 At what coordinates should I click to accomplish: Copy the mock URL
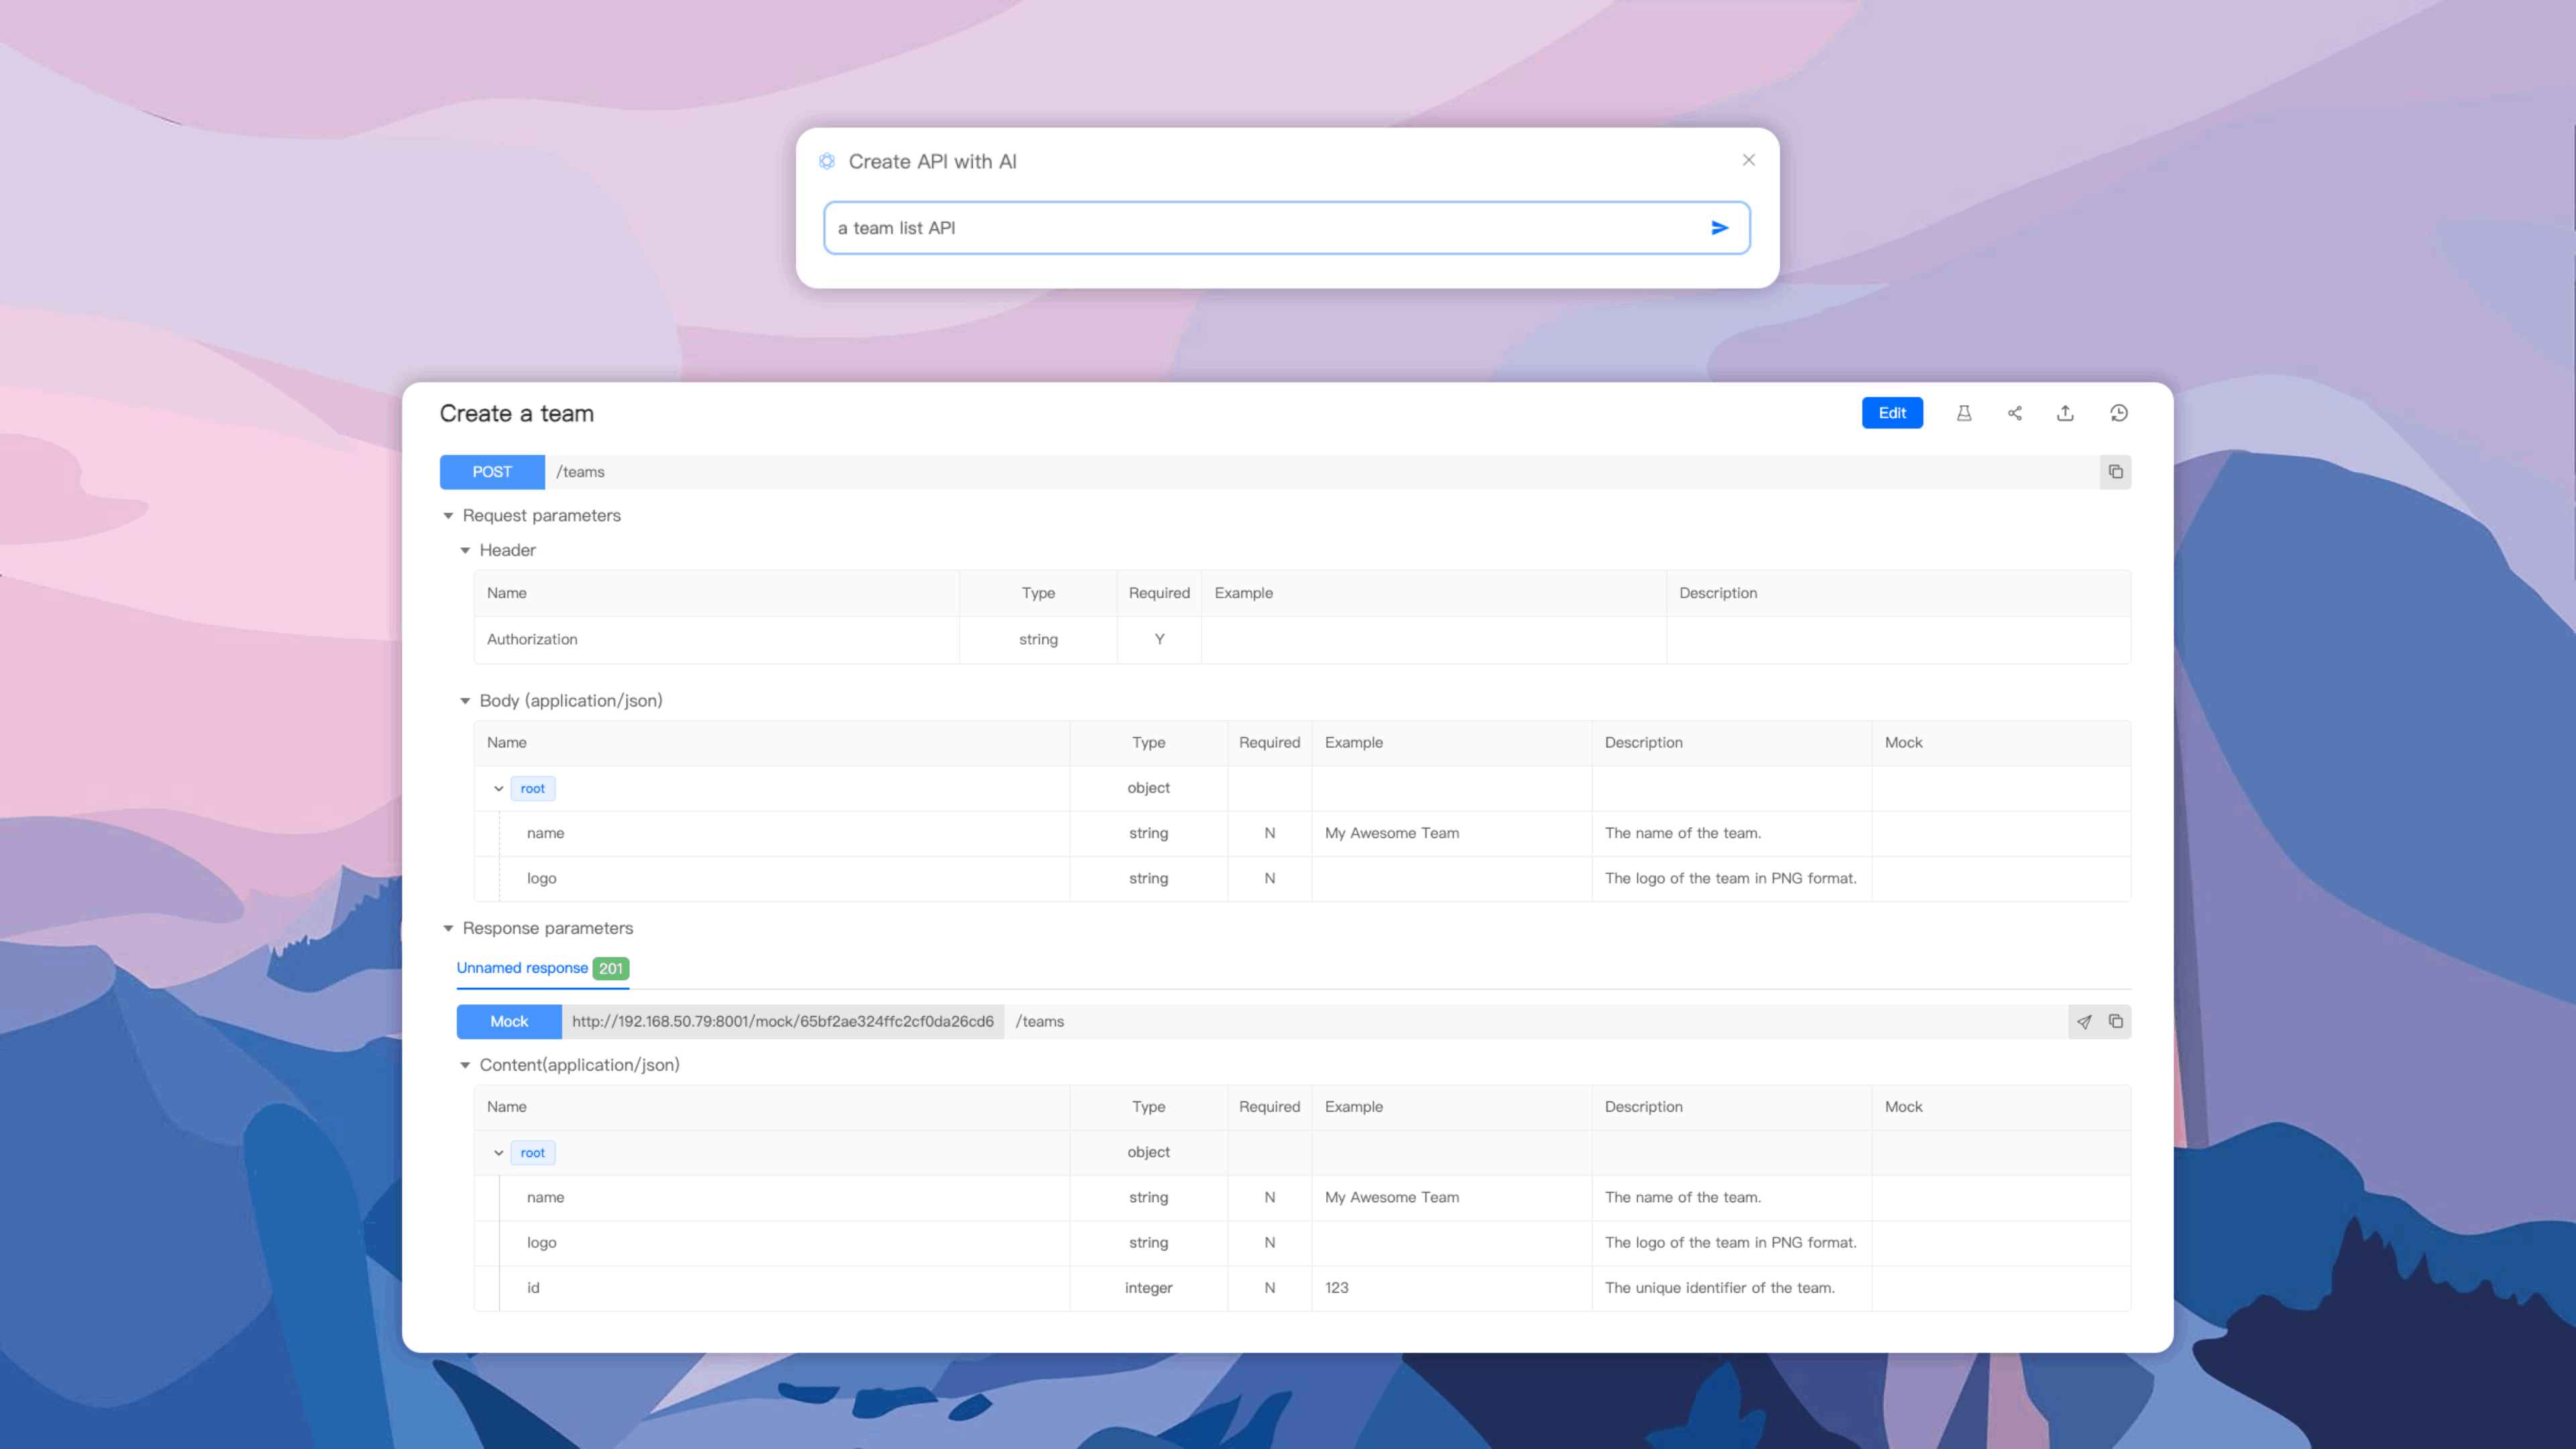pos(2115,1021)
